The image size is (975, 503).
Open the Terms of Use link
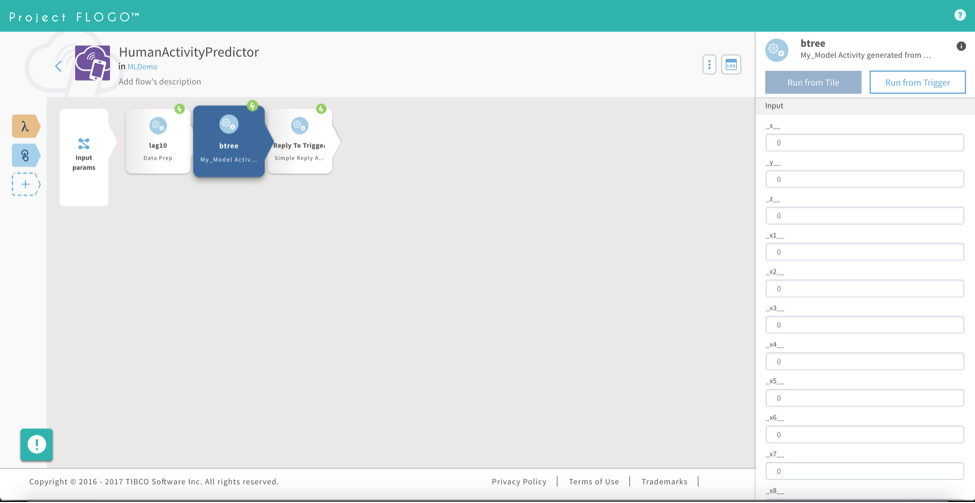[594, 482]
